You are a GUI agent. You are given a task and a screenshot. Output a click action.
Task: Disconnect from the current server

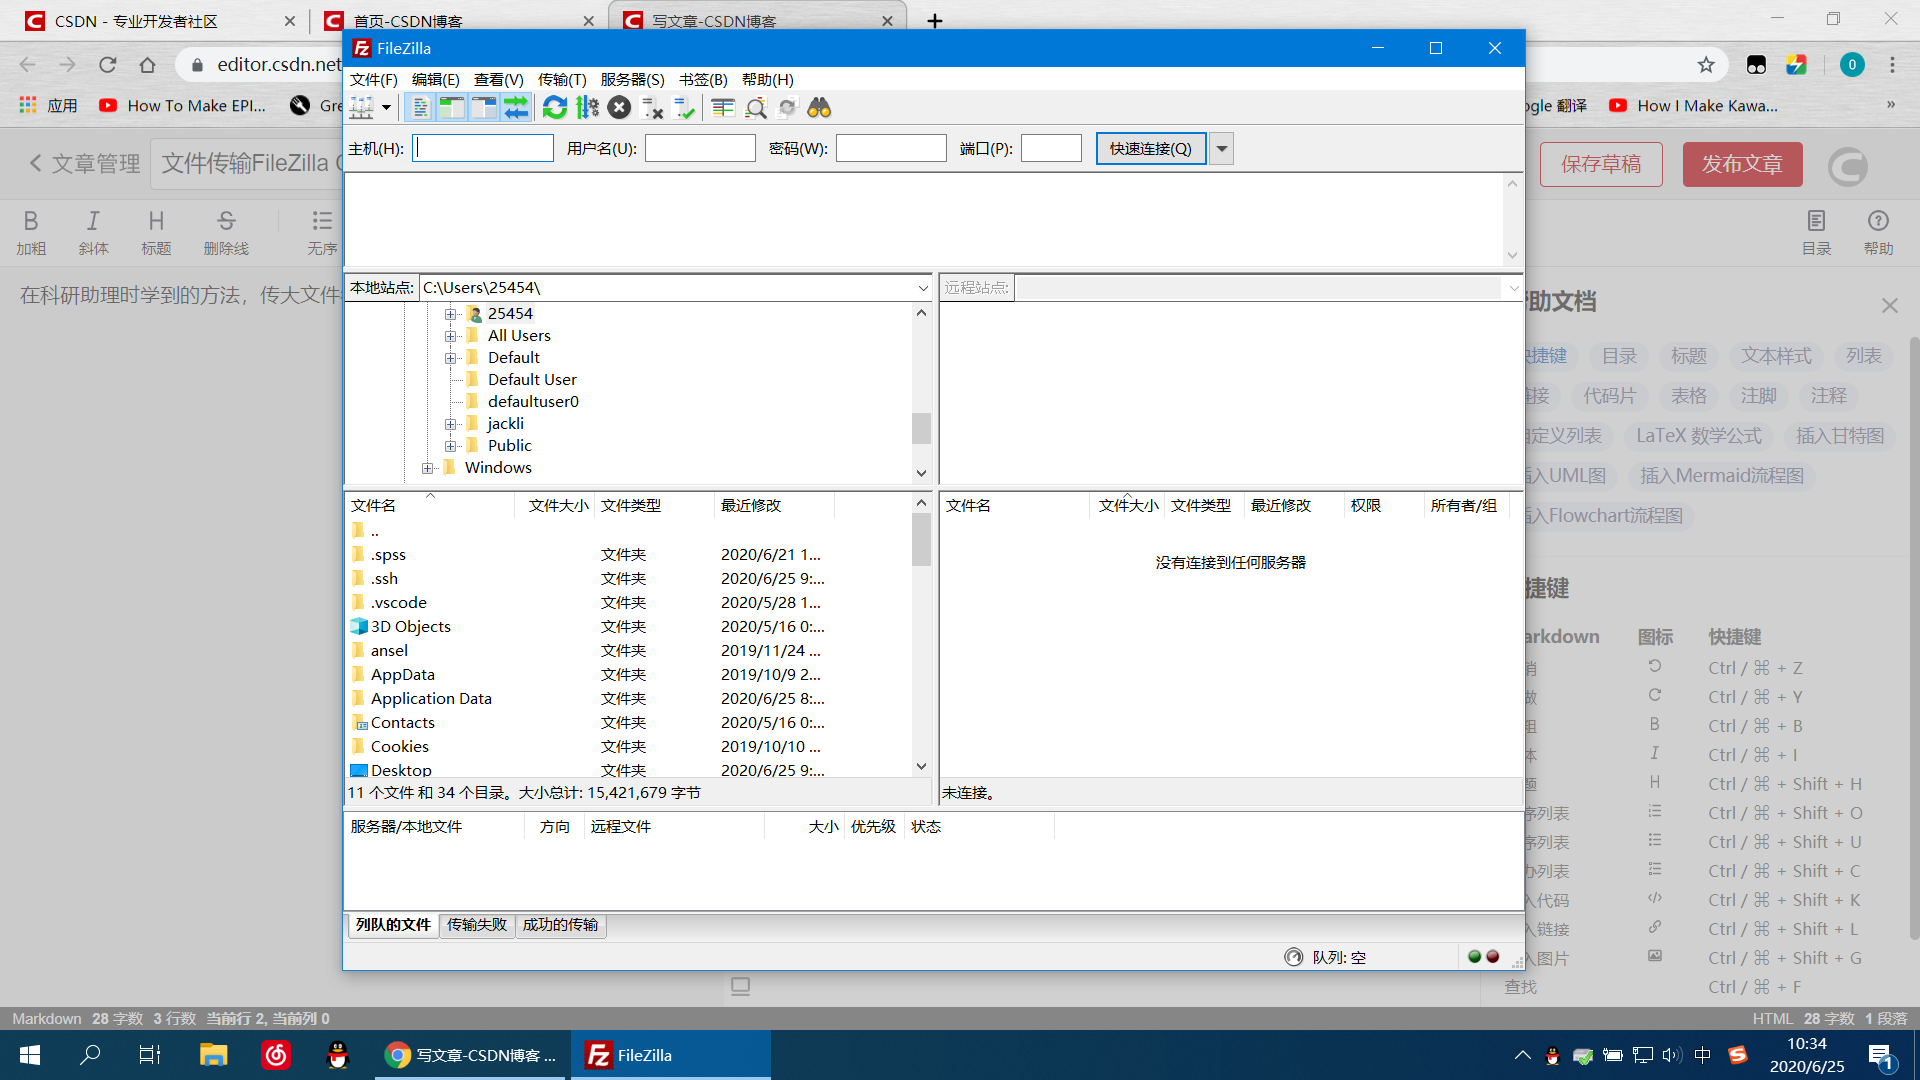652,108
